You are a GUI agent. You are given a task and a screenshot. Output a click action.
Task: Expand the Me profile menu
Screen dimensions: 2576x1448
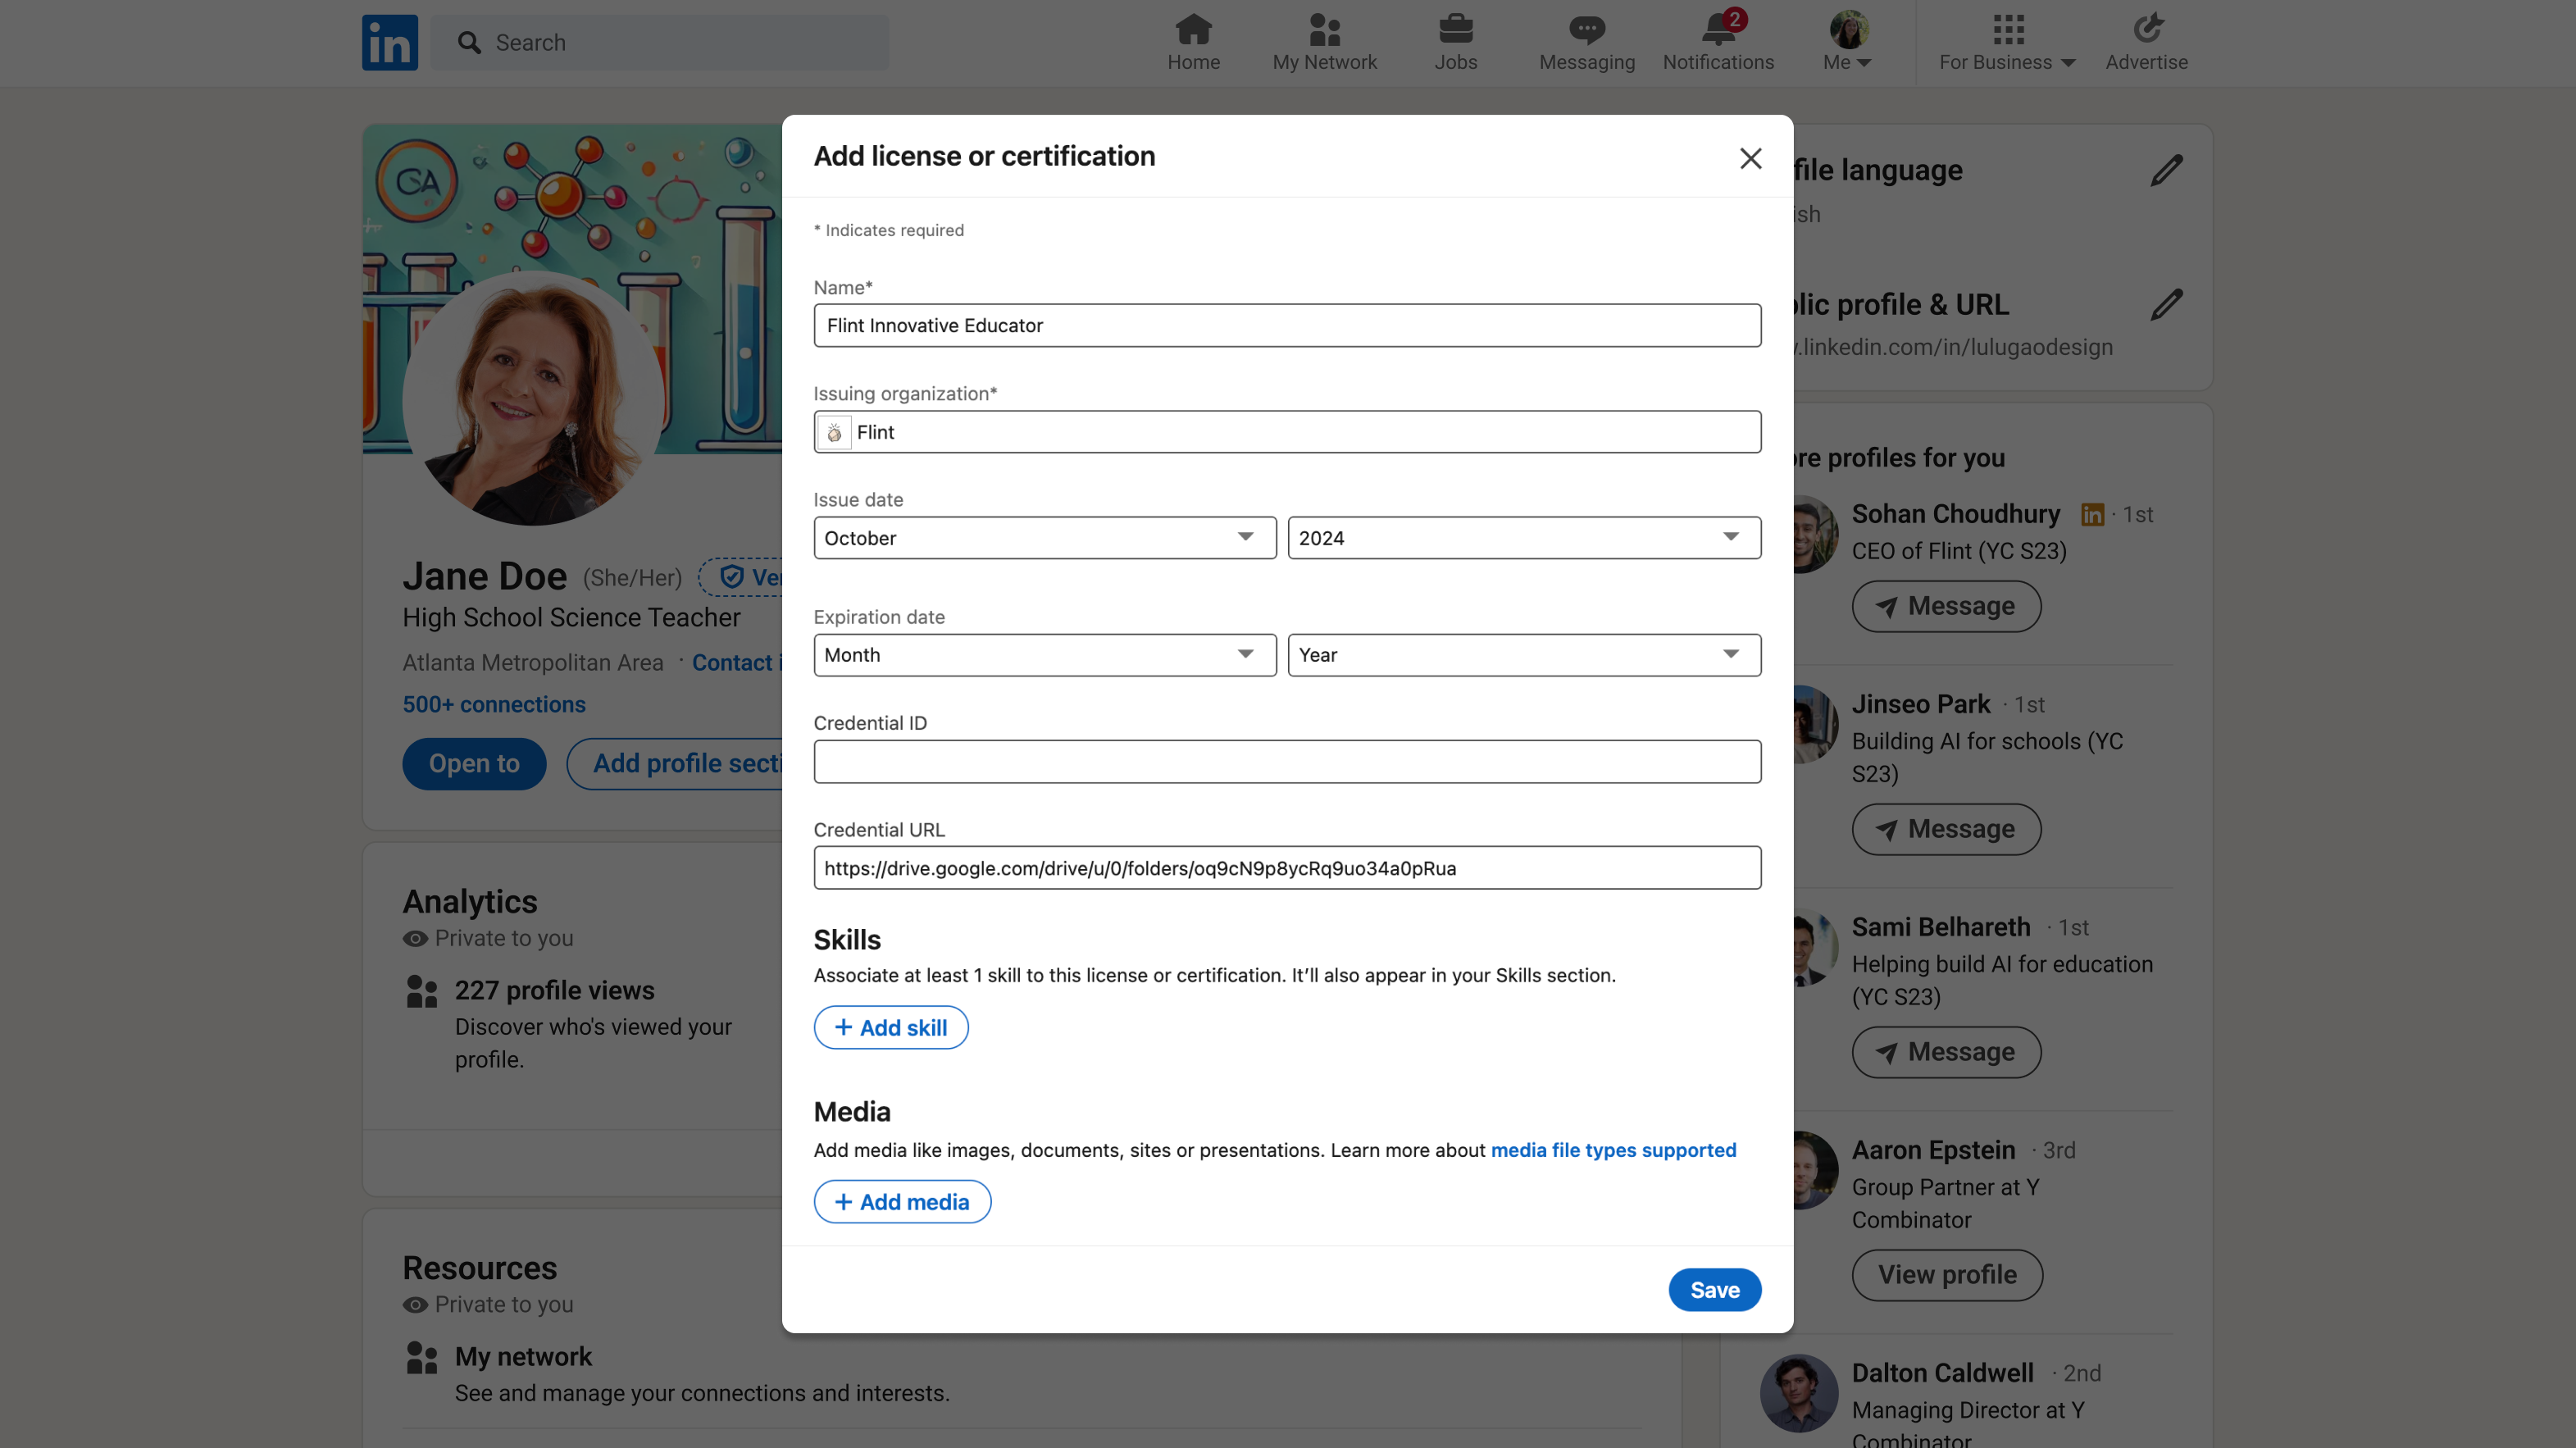point(1847,42)
